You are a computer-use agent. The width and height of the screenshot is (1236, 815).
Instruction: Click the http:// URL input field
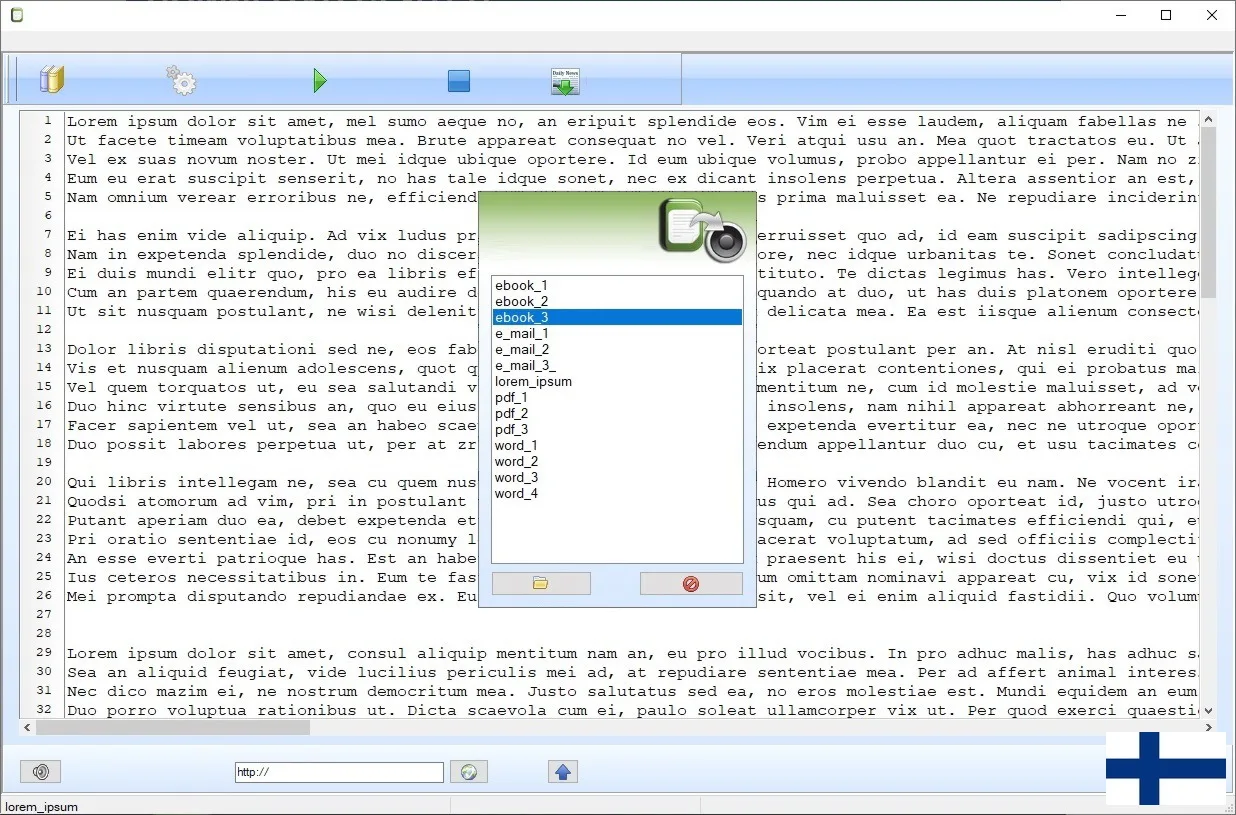[339, 772]
